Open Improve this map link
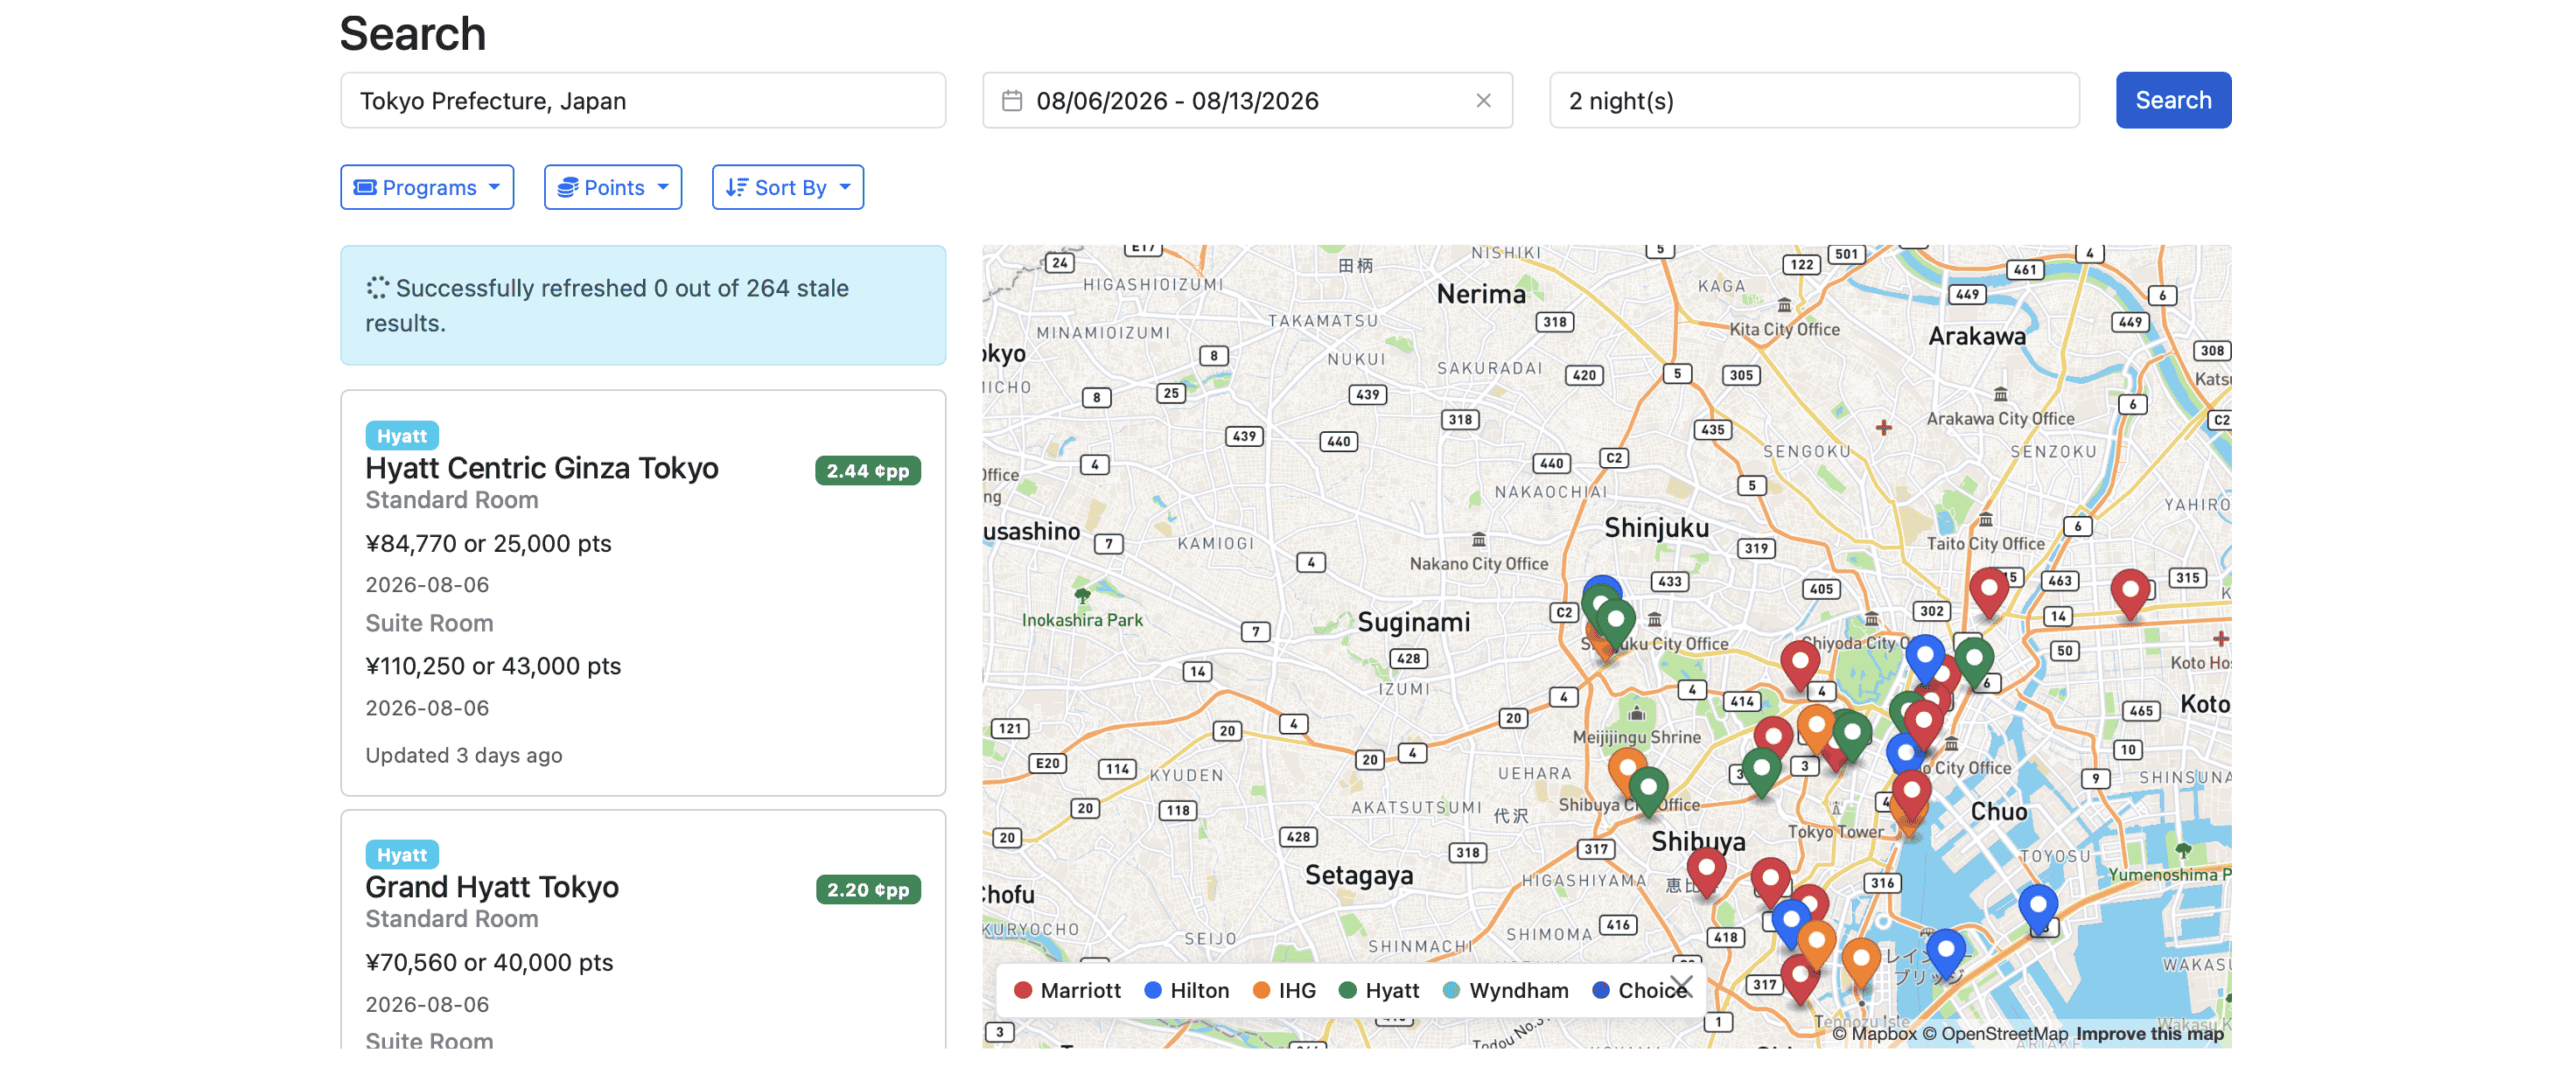The width and height of the screenshot is (2560, 1081). 2149,1034
